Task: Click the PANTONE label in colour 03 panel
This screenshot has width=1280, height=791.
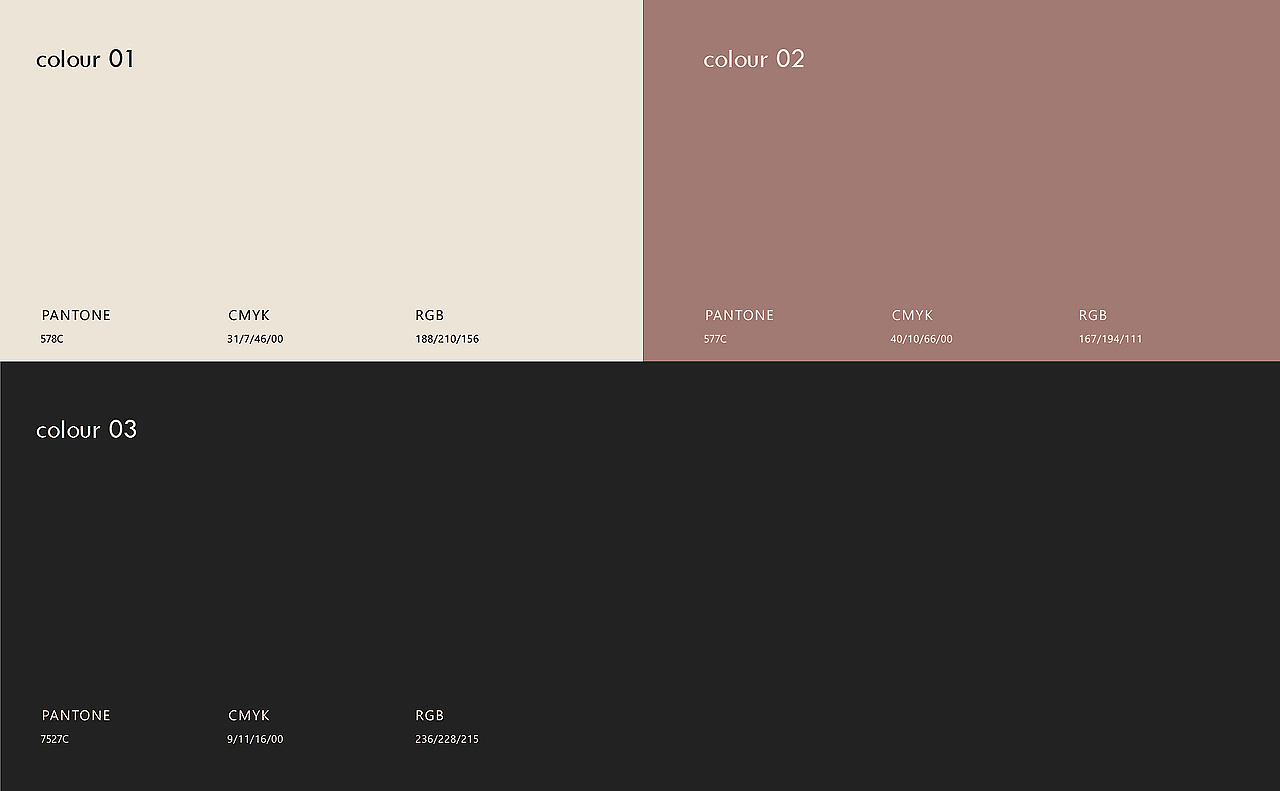Action: pyautogui.click(x=76, y=715)
